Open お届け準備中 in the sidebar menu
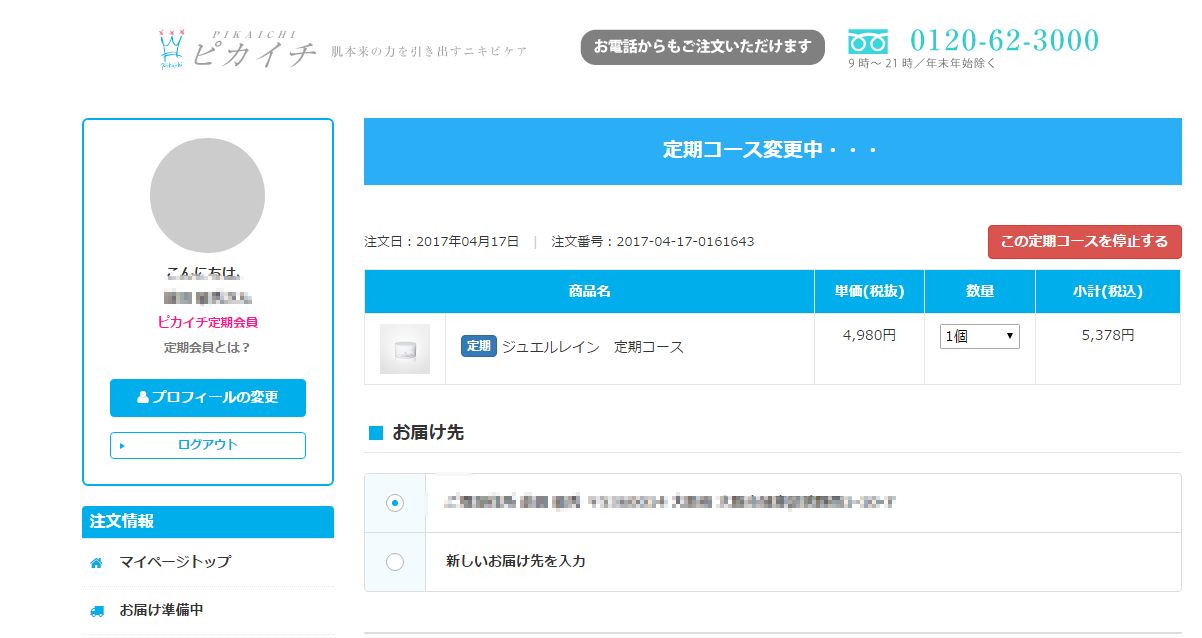This screenshot has height=638, width=1202. (x=161, y=610)
